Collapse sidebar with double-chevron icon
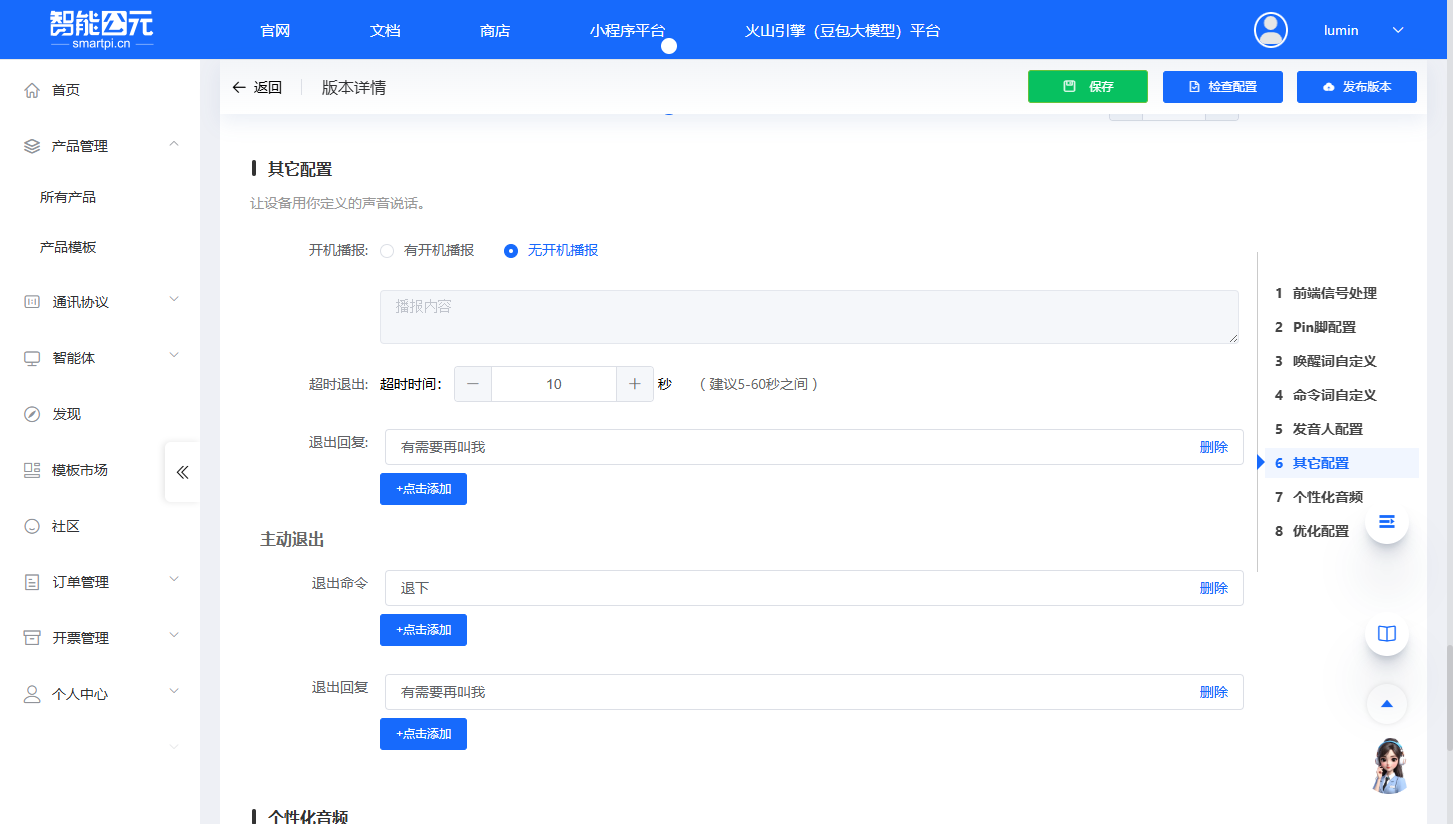The width and height of the screenshot is (1453, 824). [x=182, y=472]
